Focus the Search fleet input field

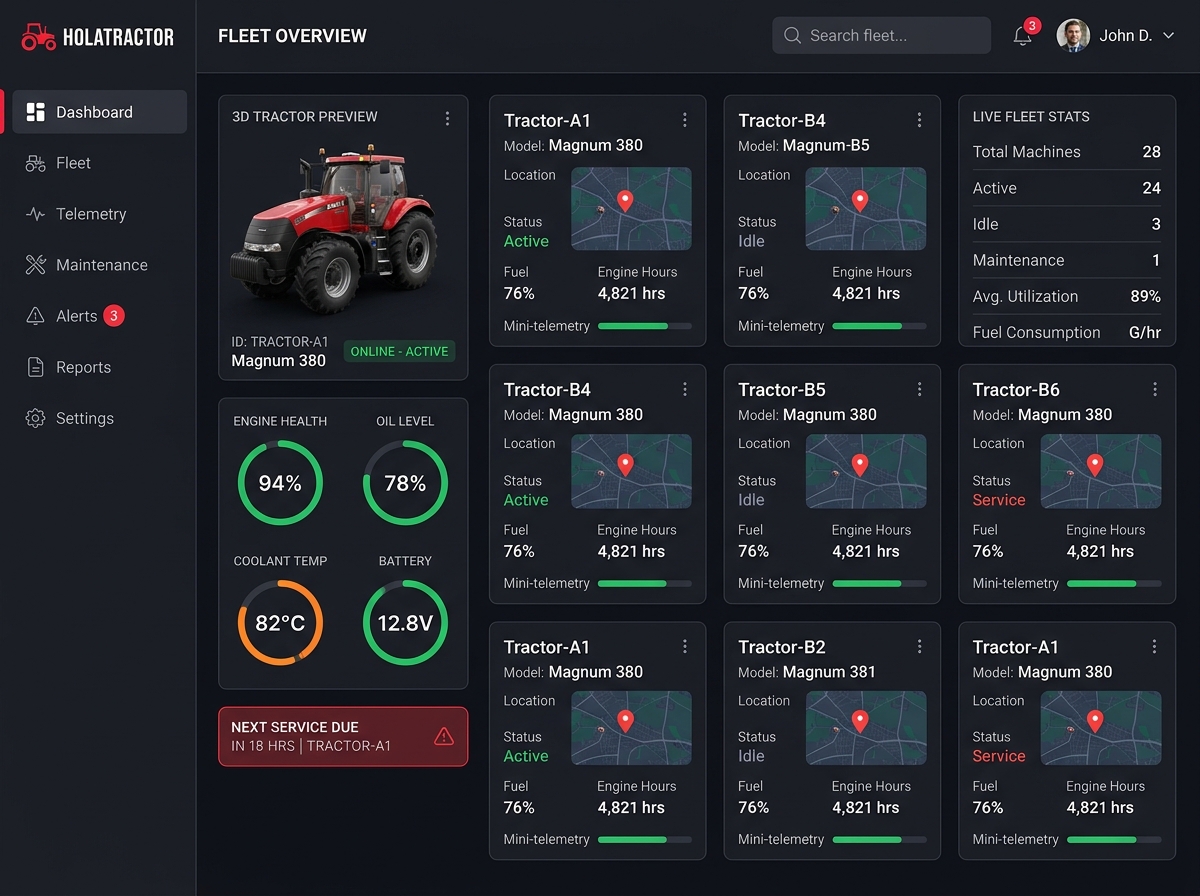pos(881,36)
